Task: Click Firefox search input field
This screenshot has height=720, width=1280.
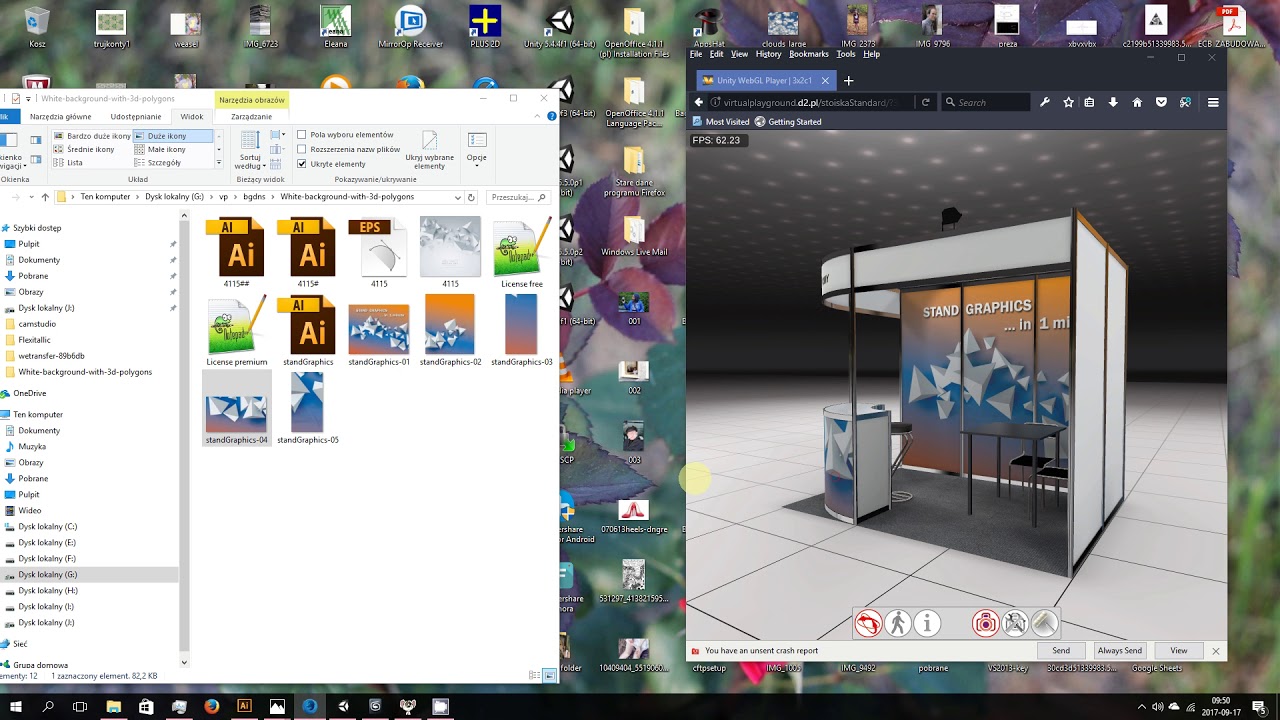Action: 985,102
